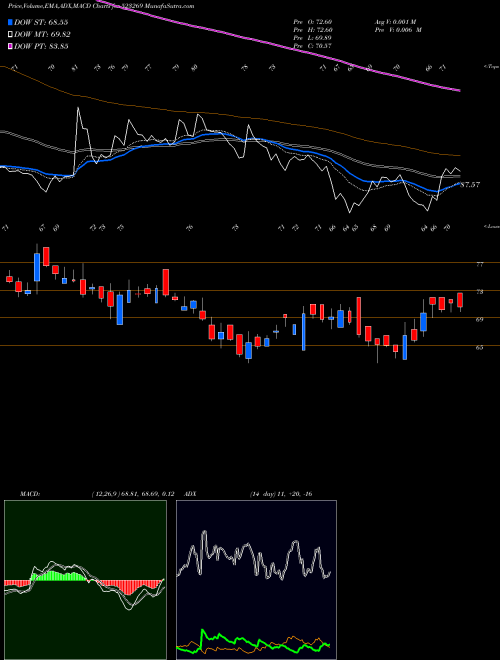500x660 pixels.
Task: Click the 'Pre C: 70.57' value
Action: [x=313, y=45]
